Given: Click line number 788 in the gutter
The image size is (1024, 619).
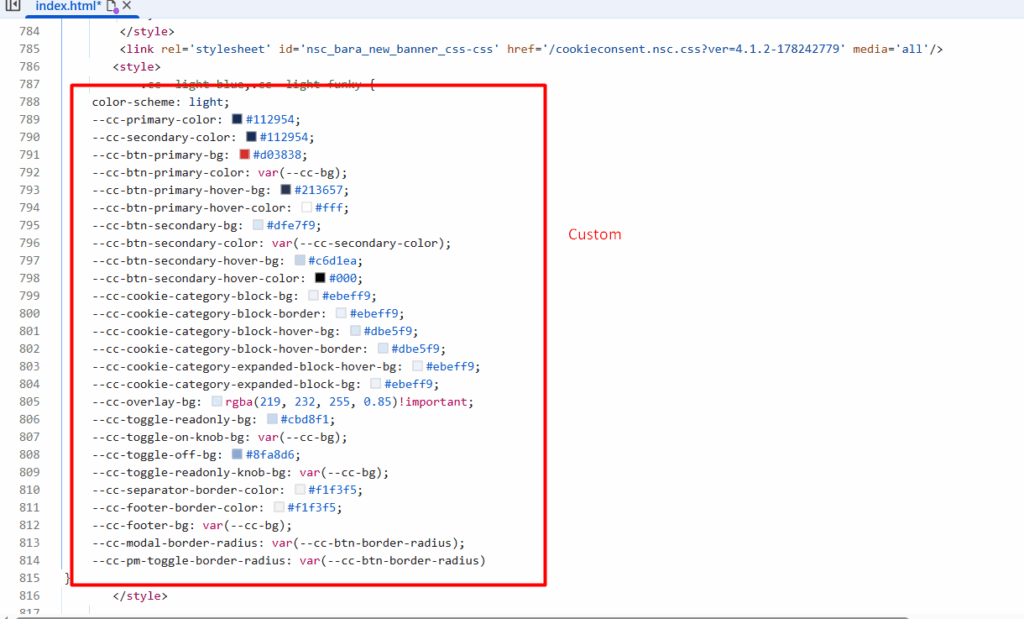Looking at the screenshot, I should tap(29, 102).
